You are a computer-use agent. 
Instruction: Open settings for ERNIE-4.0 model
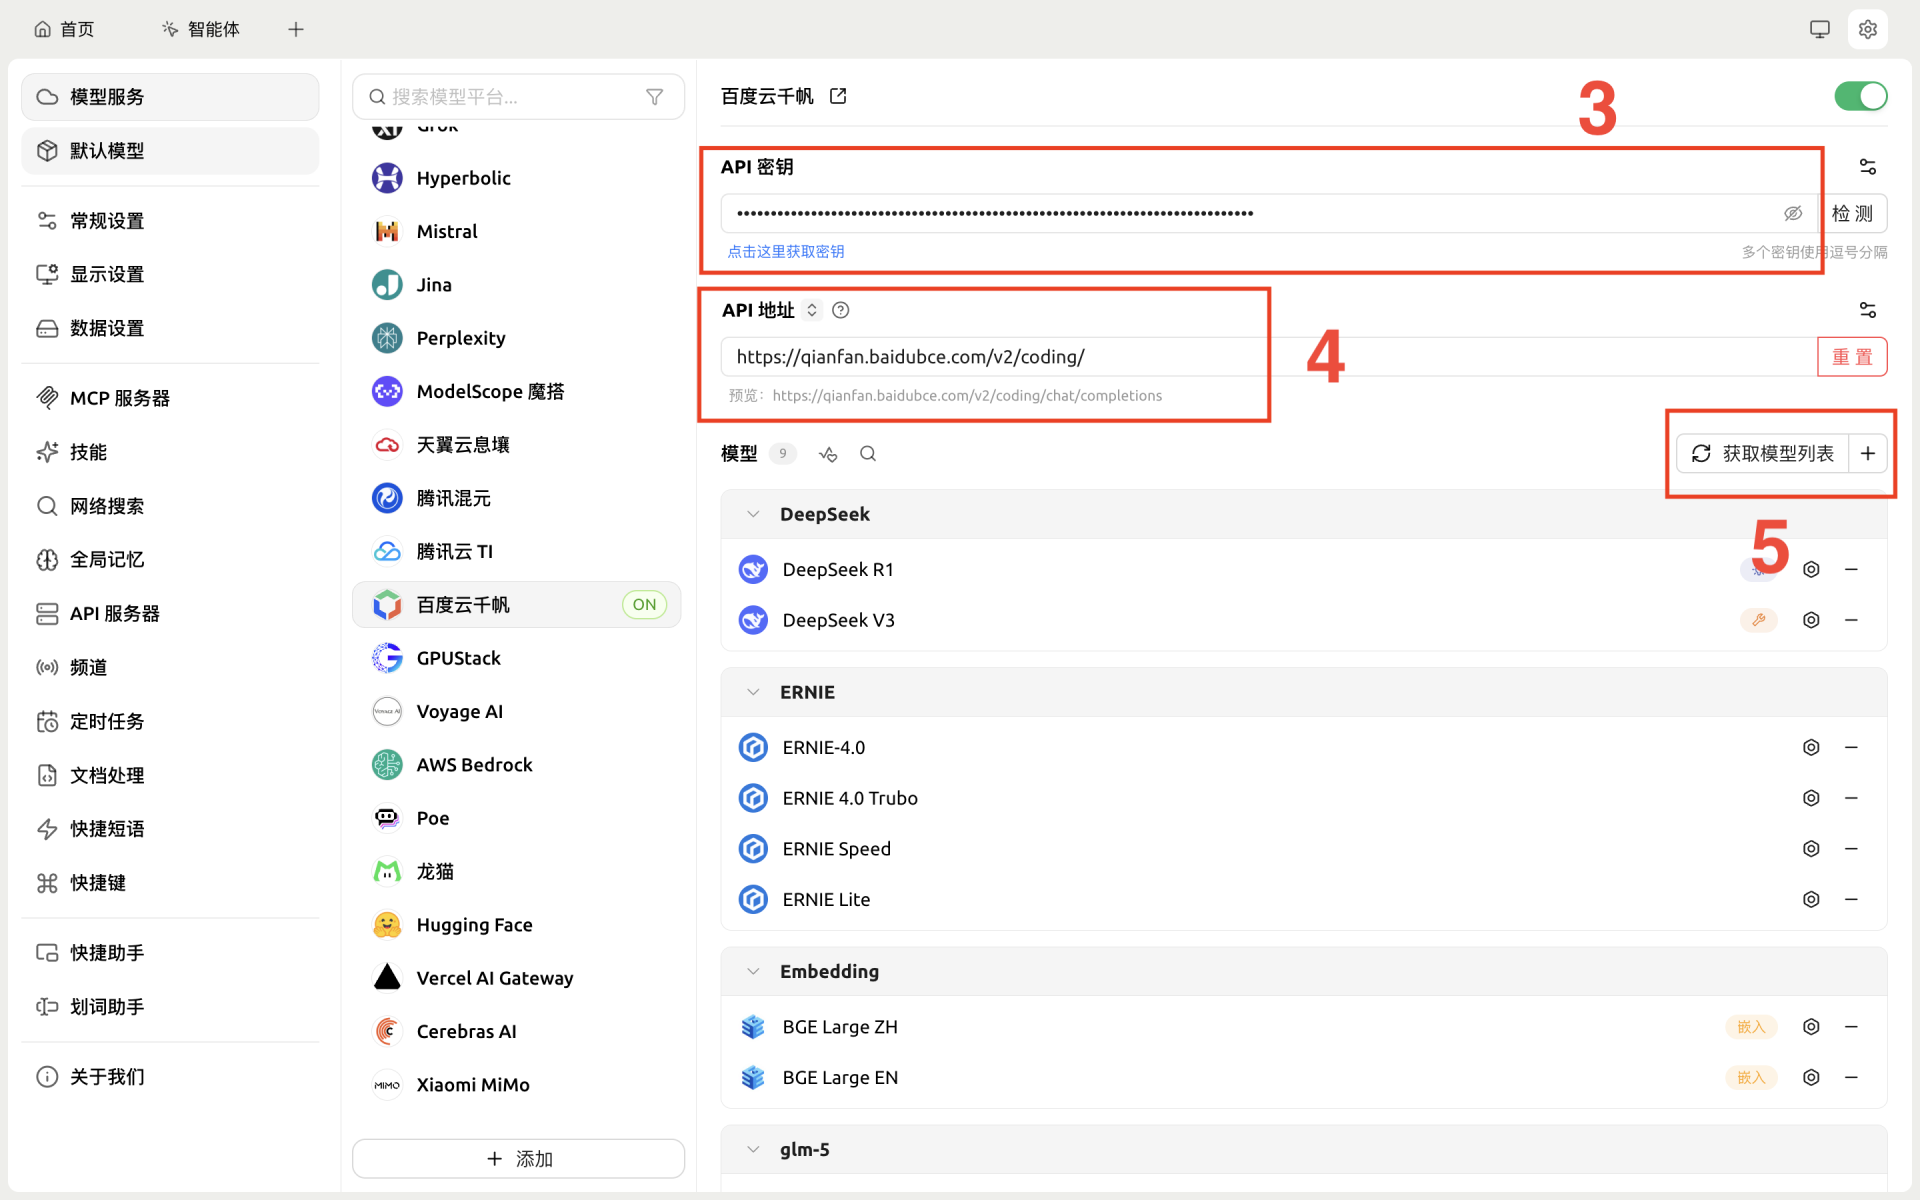point(1811,747)
